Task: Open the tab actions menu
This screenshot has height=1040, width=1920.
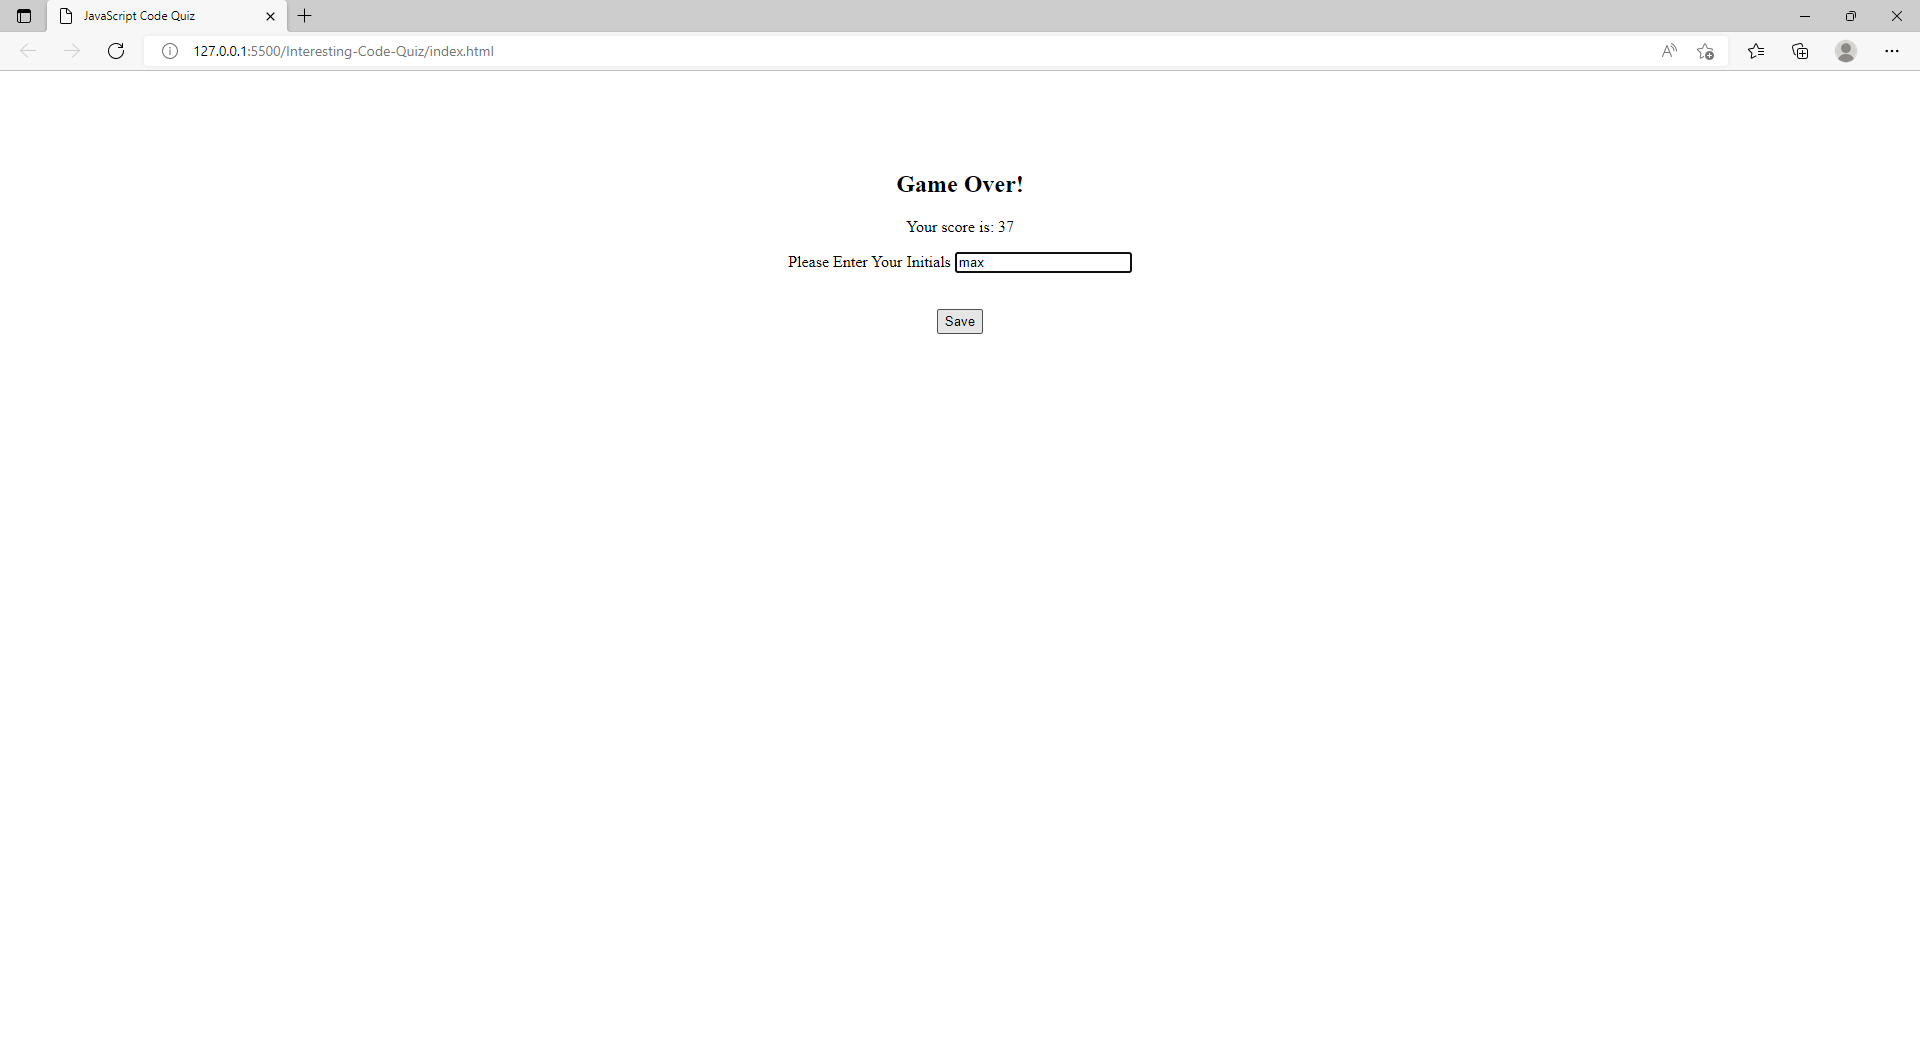Action: tap(24, 16)
